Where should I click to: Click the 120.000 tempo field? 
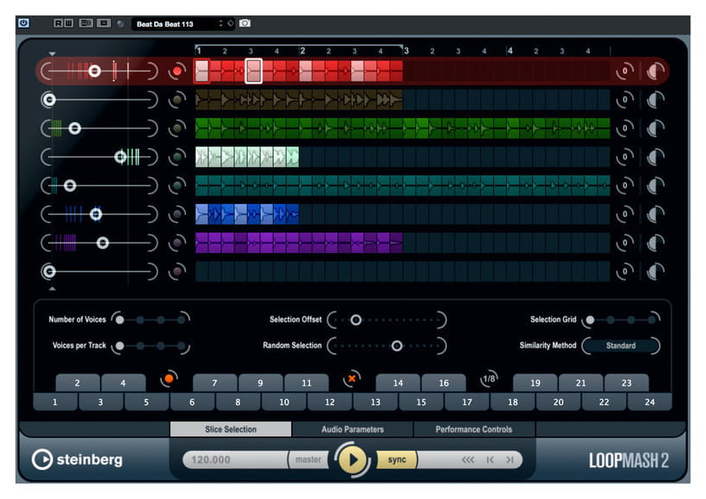235,460
